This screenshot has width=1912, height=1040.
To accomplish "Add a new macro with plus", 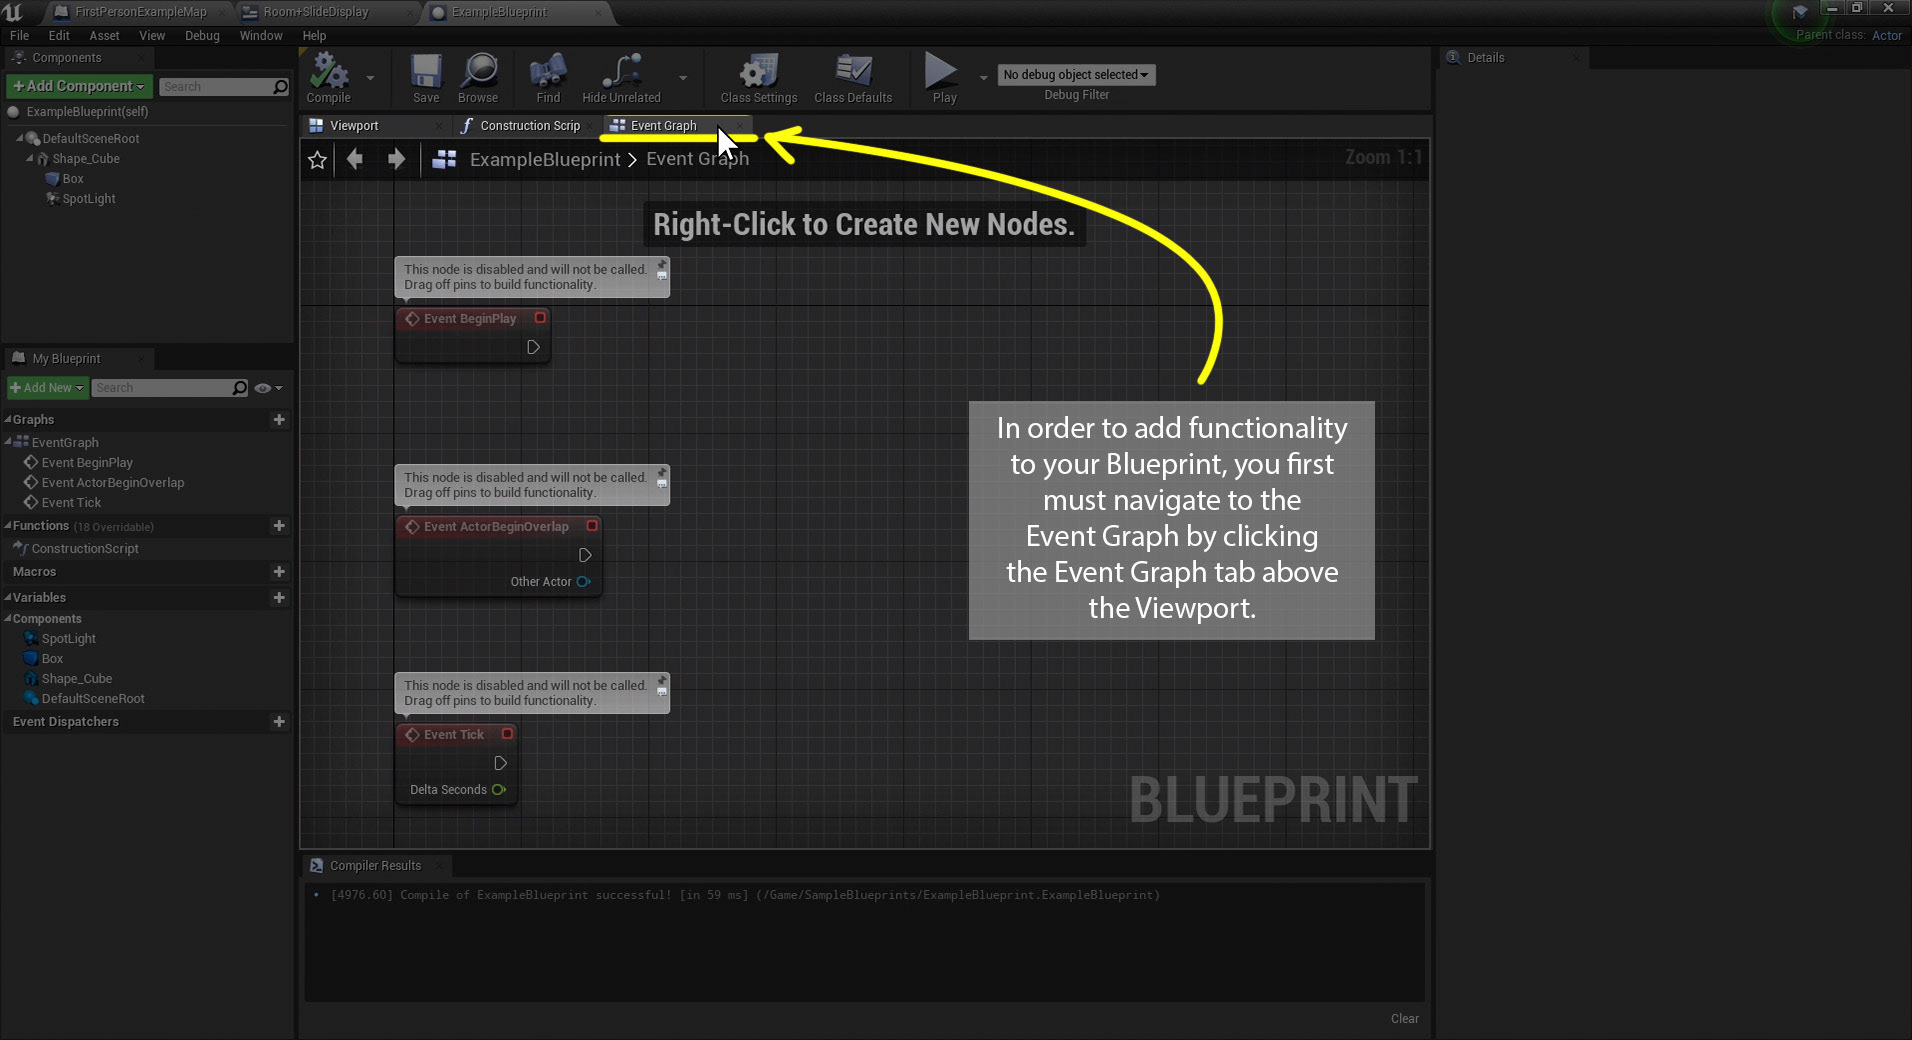I will pos(279,572).
